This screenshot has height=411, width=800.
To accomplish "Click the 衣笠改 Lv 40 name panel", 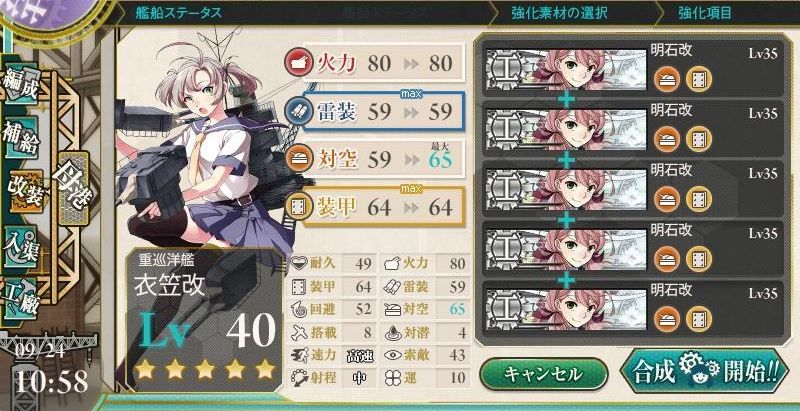I will click(x=204, y=319).
